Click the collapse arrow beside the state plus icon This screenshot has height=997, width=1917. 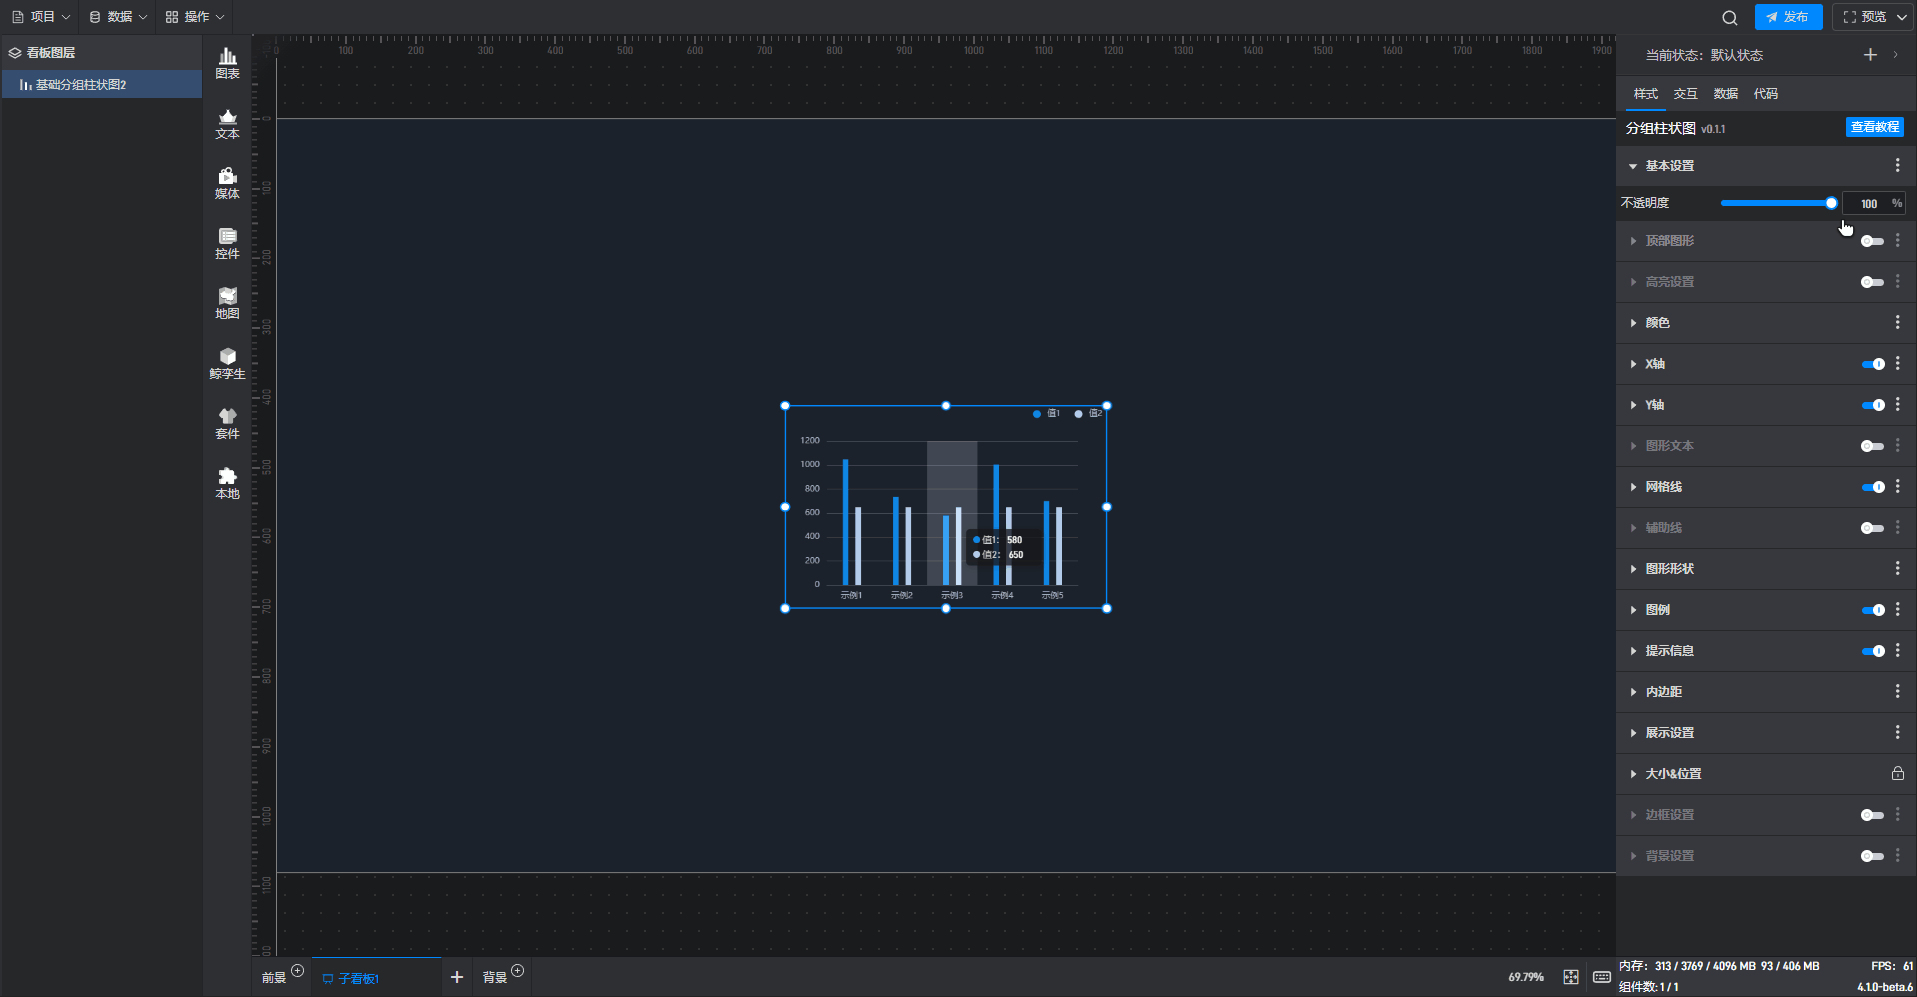tap(1895, 55)
